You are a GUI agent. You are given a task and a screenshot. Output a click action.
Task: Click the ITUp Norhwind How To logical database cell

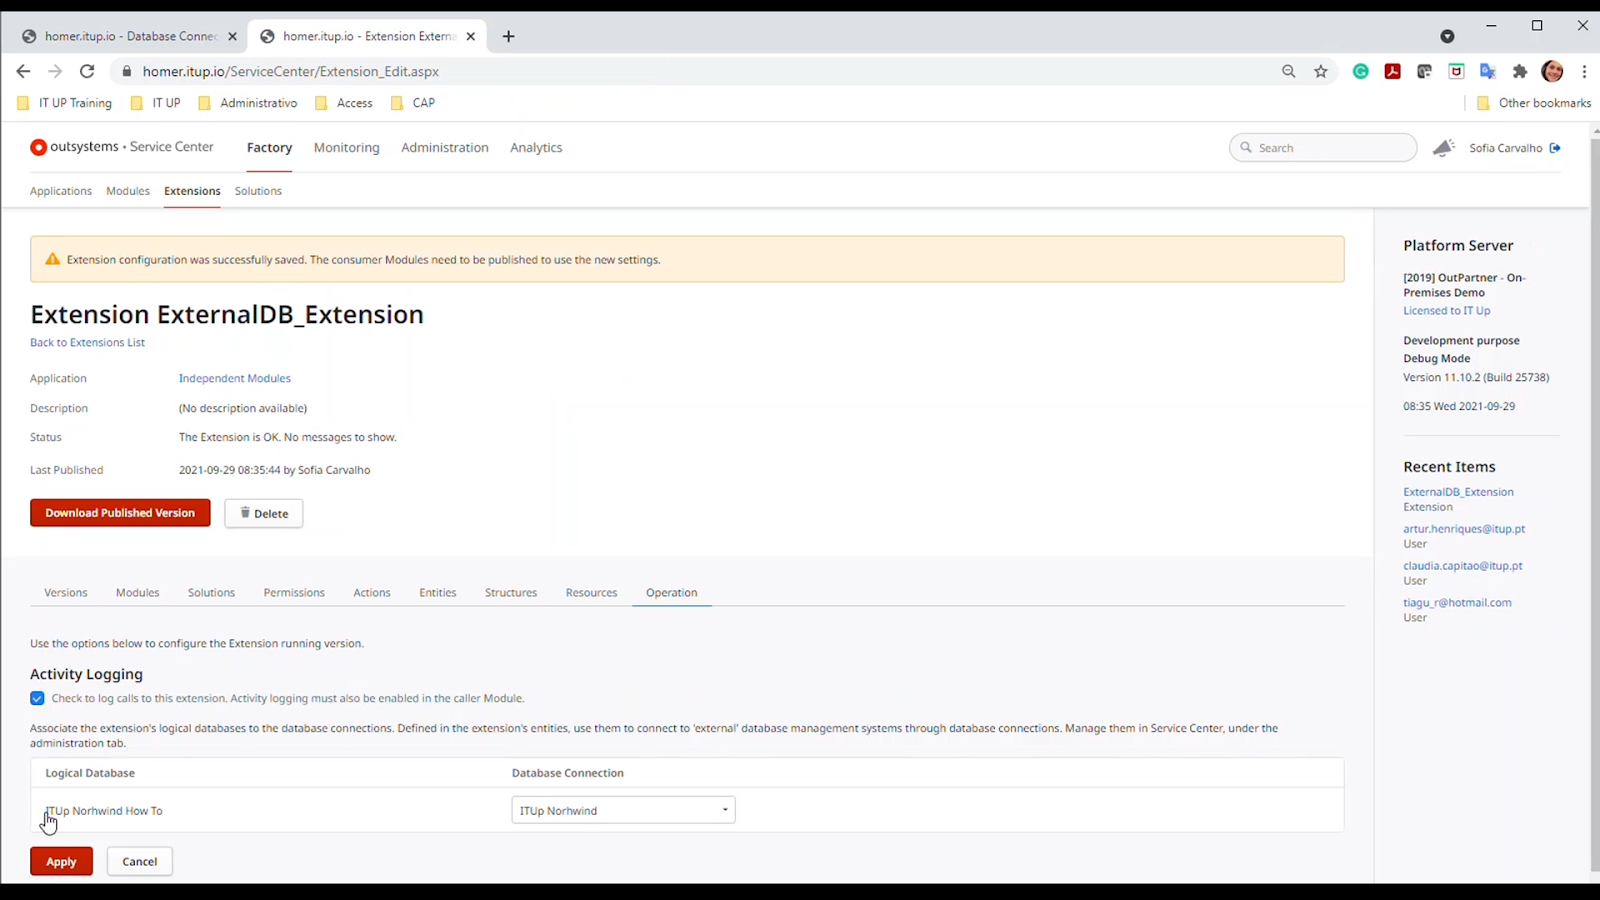(x=104, y=811)
